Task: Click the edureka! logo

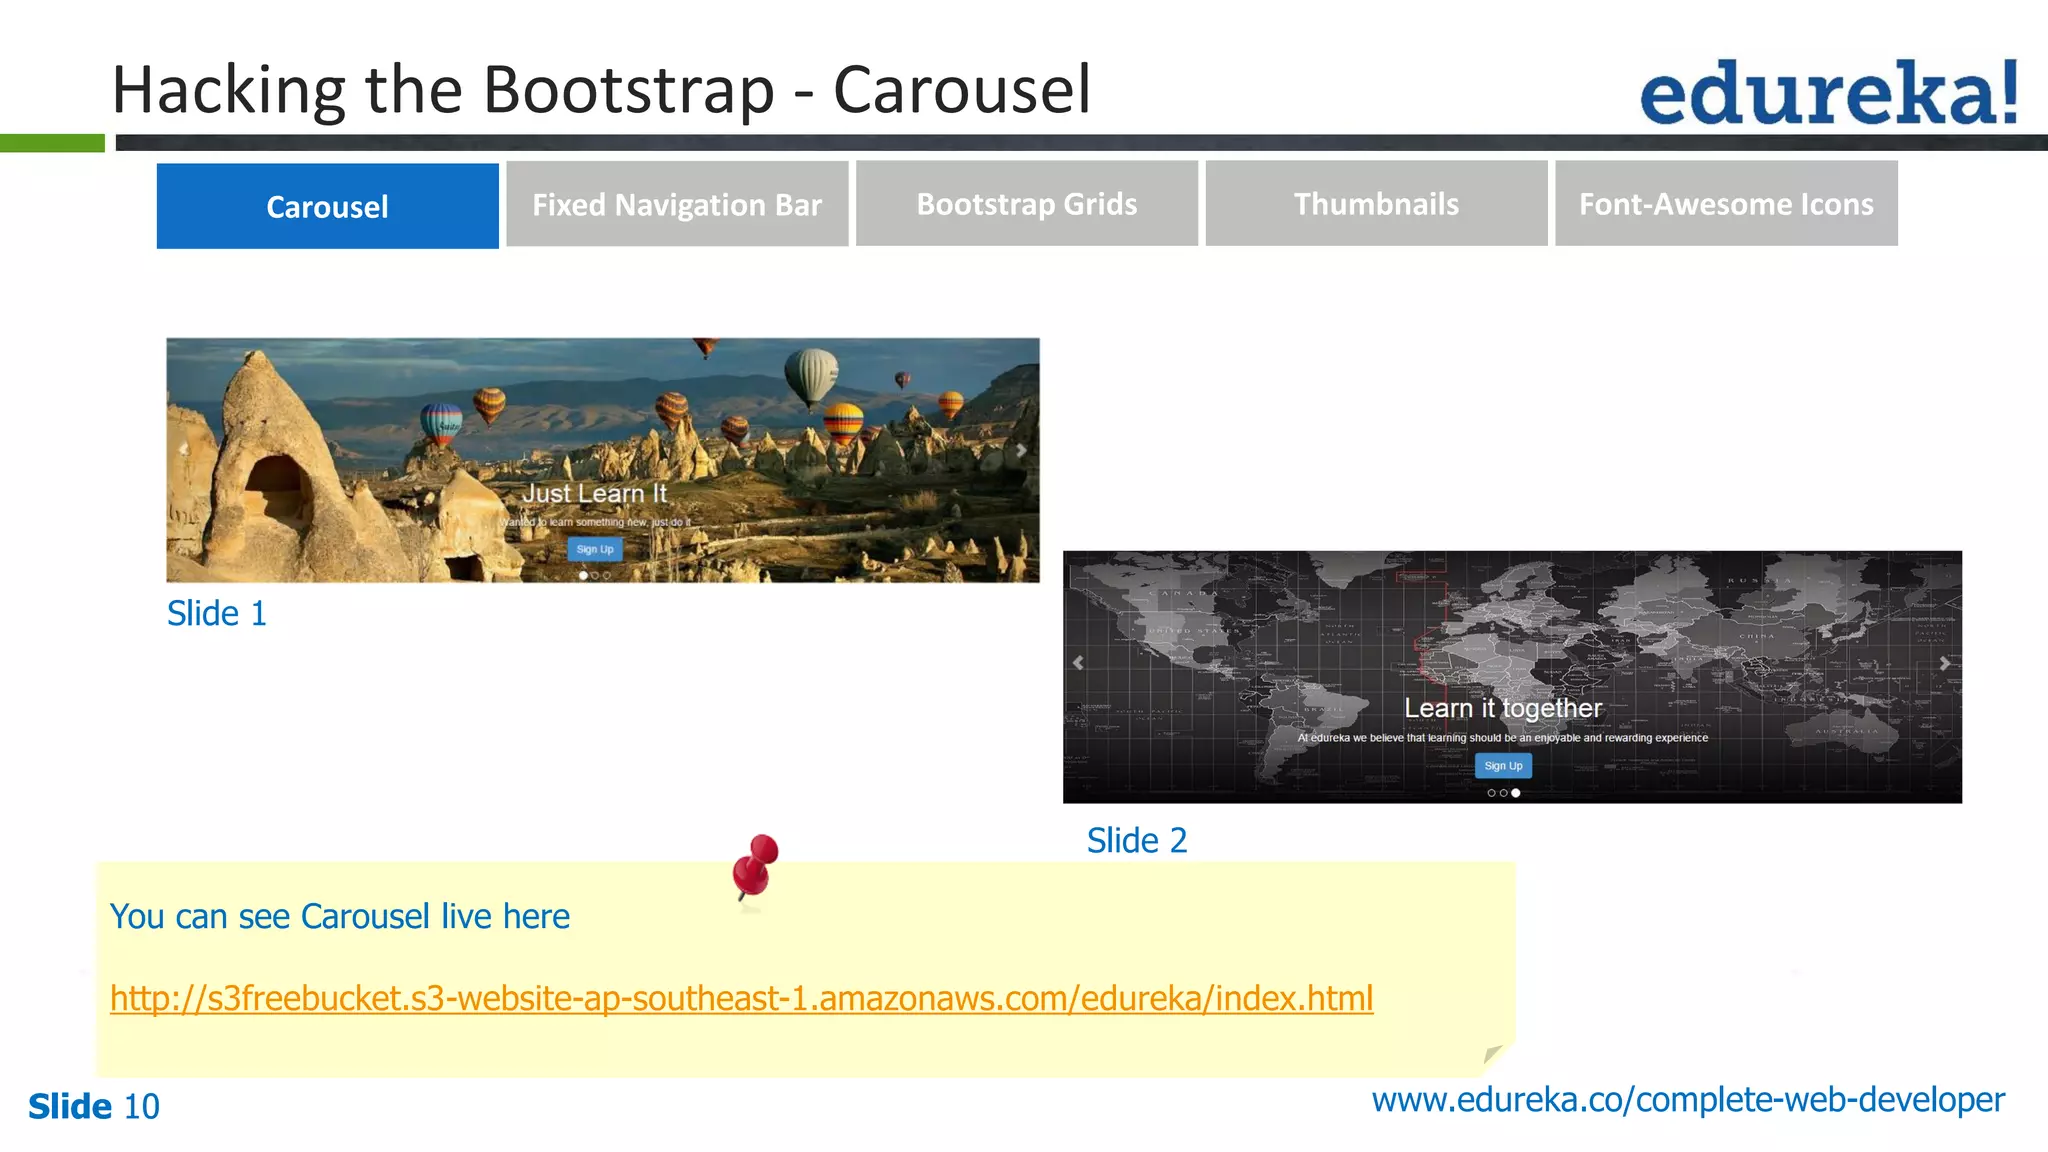Action: (1829, 93)
